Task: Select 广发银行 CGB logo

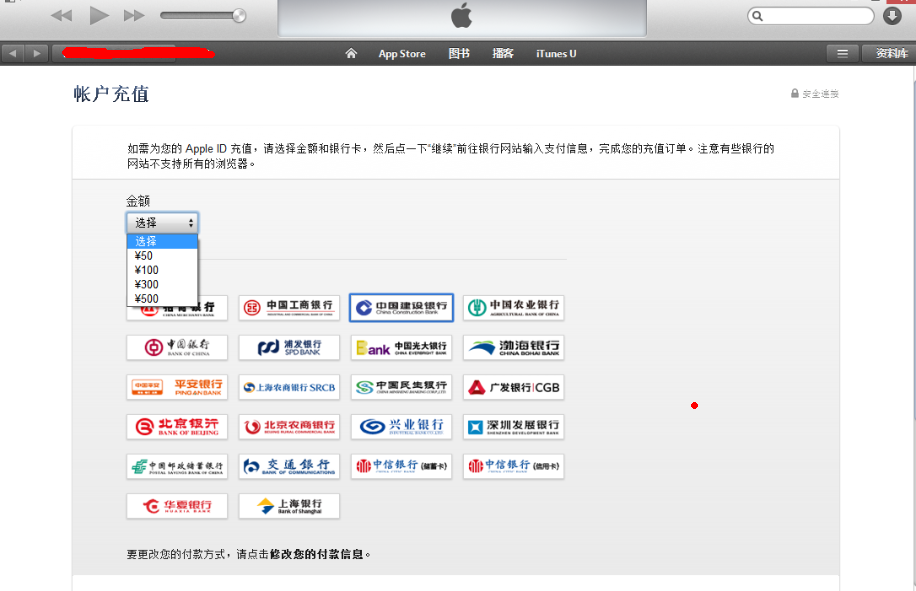Action: [x=513, y=387]
